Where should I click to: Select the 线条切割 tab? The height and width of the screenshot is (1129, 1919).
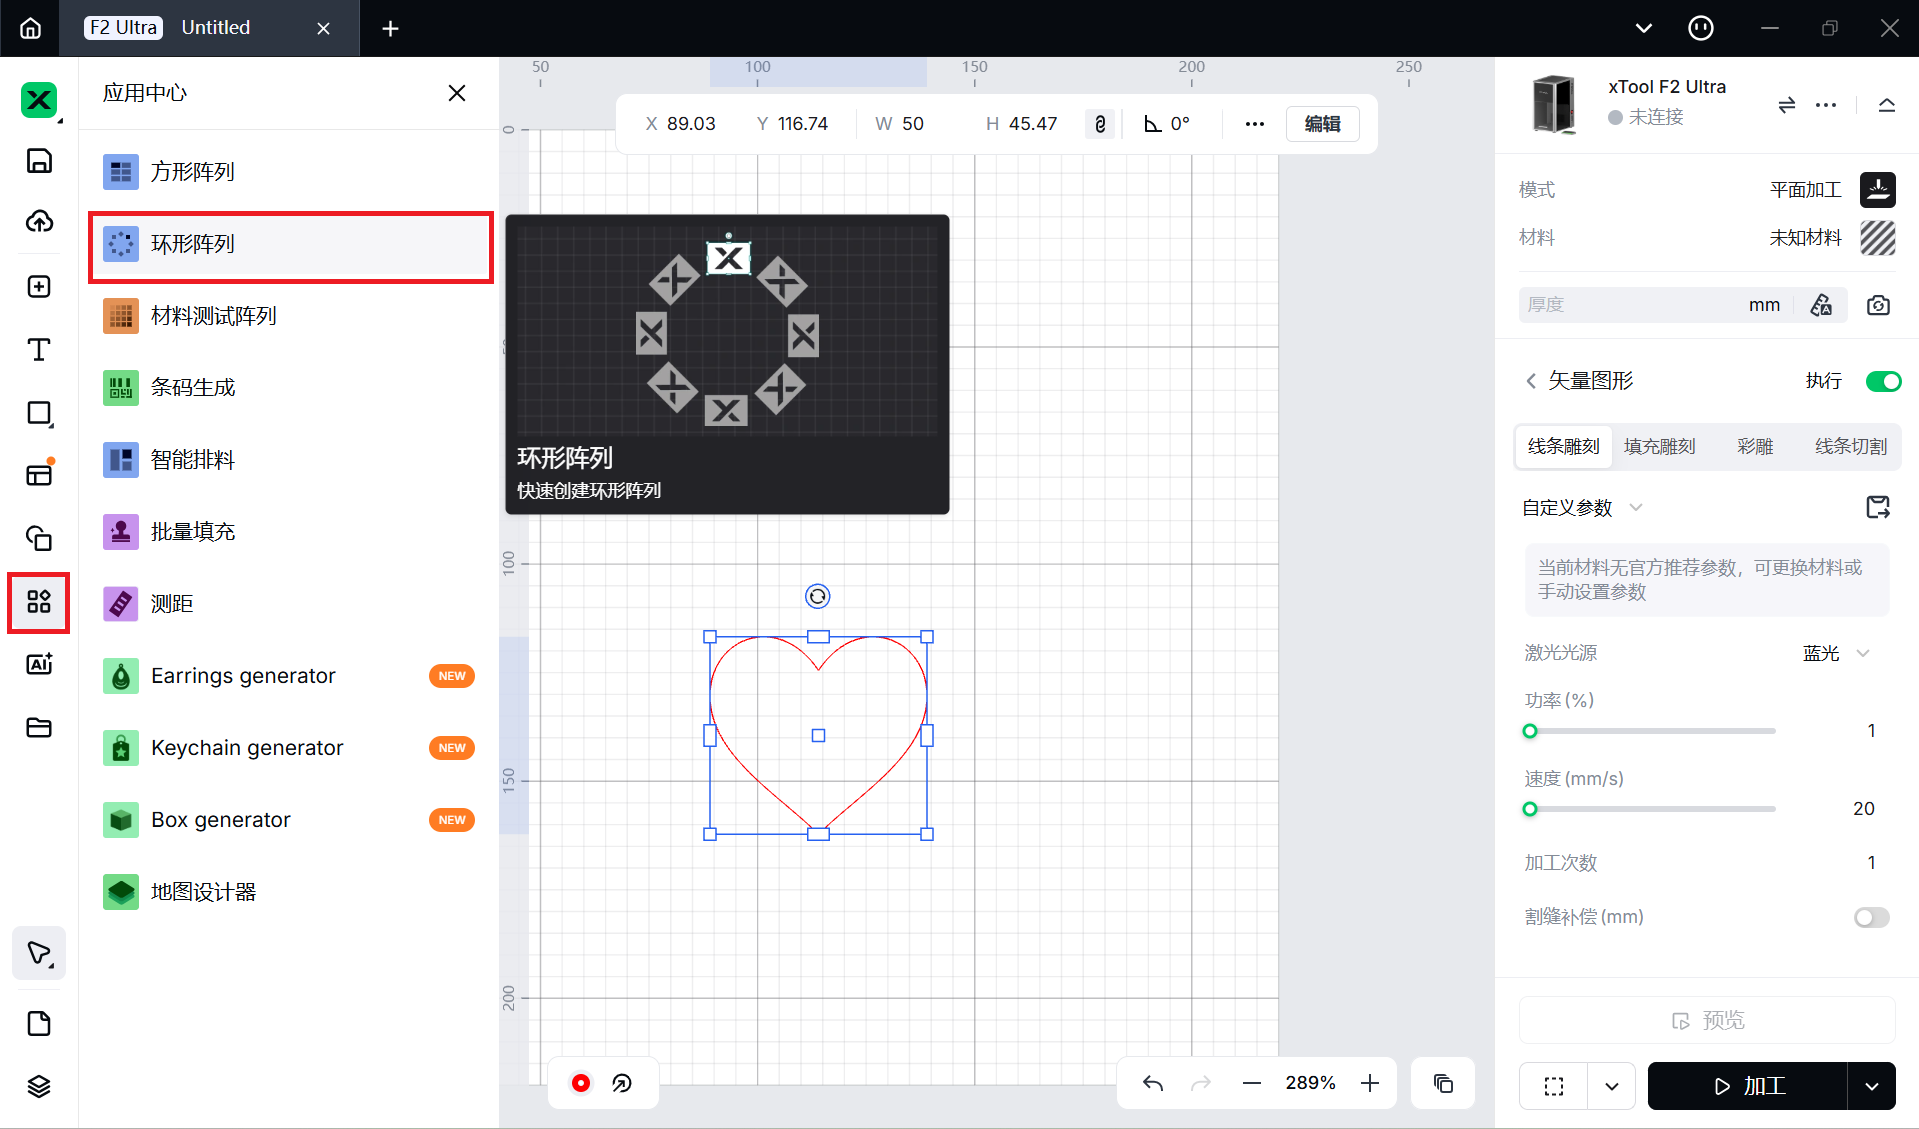[1850, 446]
